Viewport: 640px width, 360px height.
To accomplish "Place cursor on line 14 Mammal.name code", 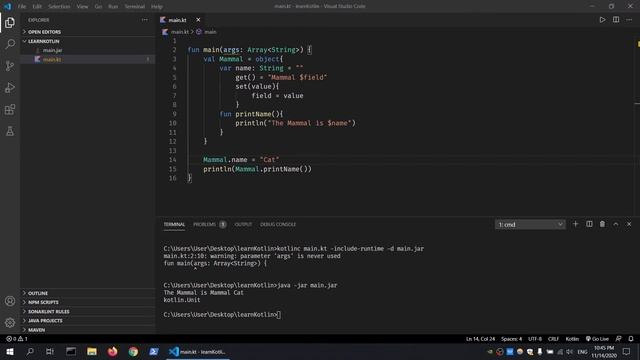I will point(241,160).
